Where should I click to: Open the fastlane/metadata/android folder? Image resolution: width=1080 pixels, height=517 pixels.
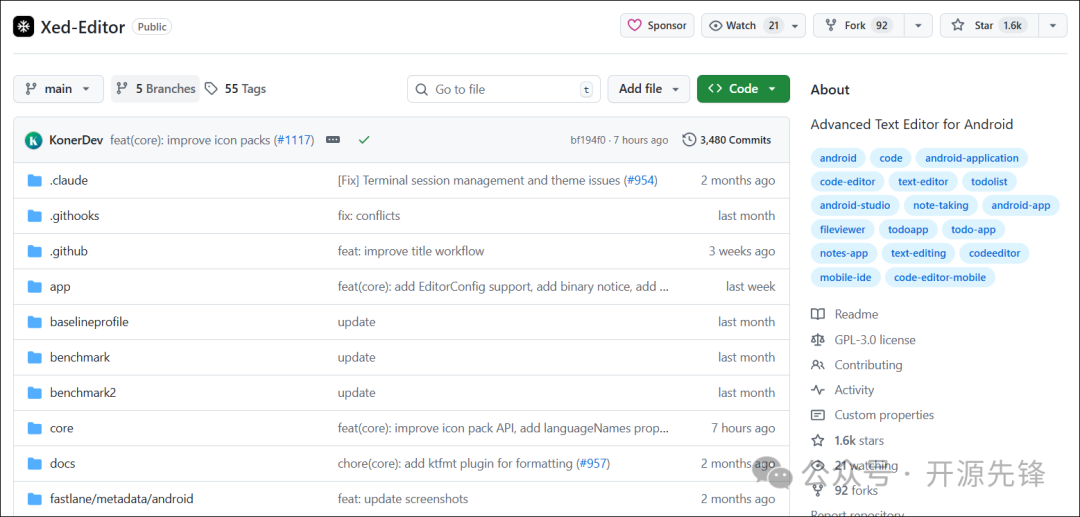click(121, 498)
